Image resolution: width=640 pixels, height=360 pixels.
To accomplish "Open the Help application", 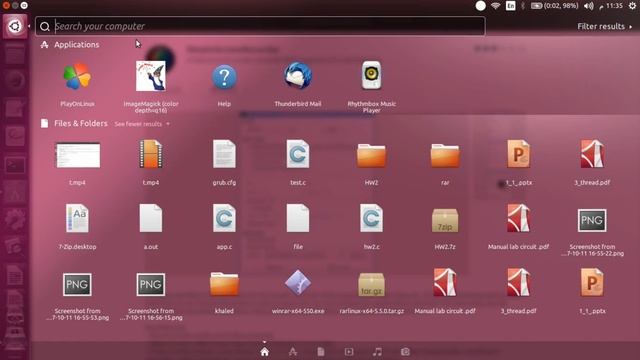I will [x=224, y=77].
